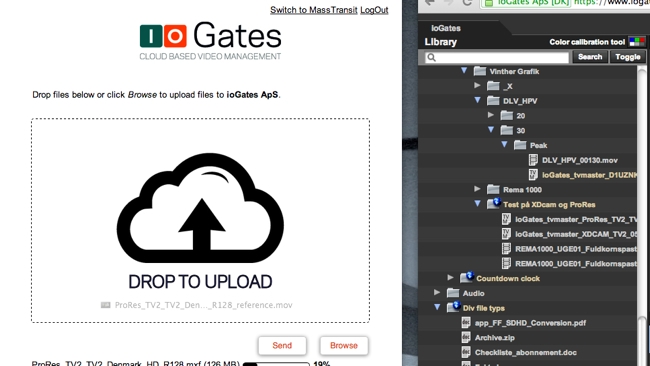Viewport: 650px width, 366px height.
Task: Click the browser address bar URL
Action: pos(611,2)
